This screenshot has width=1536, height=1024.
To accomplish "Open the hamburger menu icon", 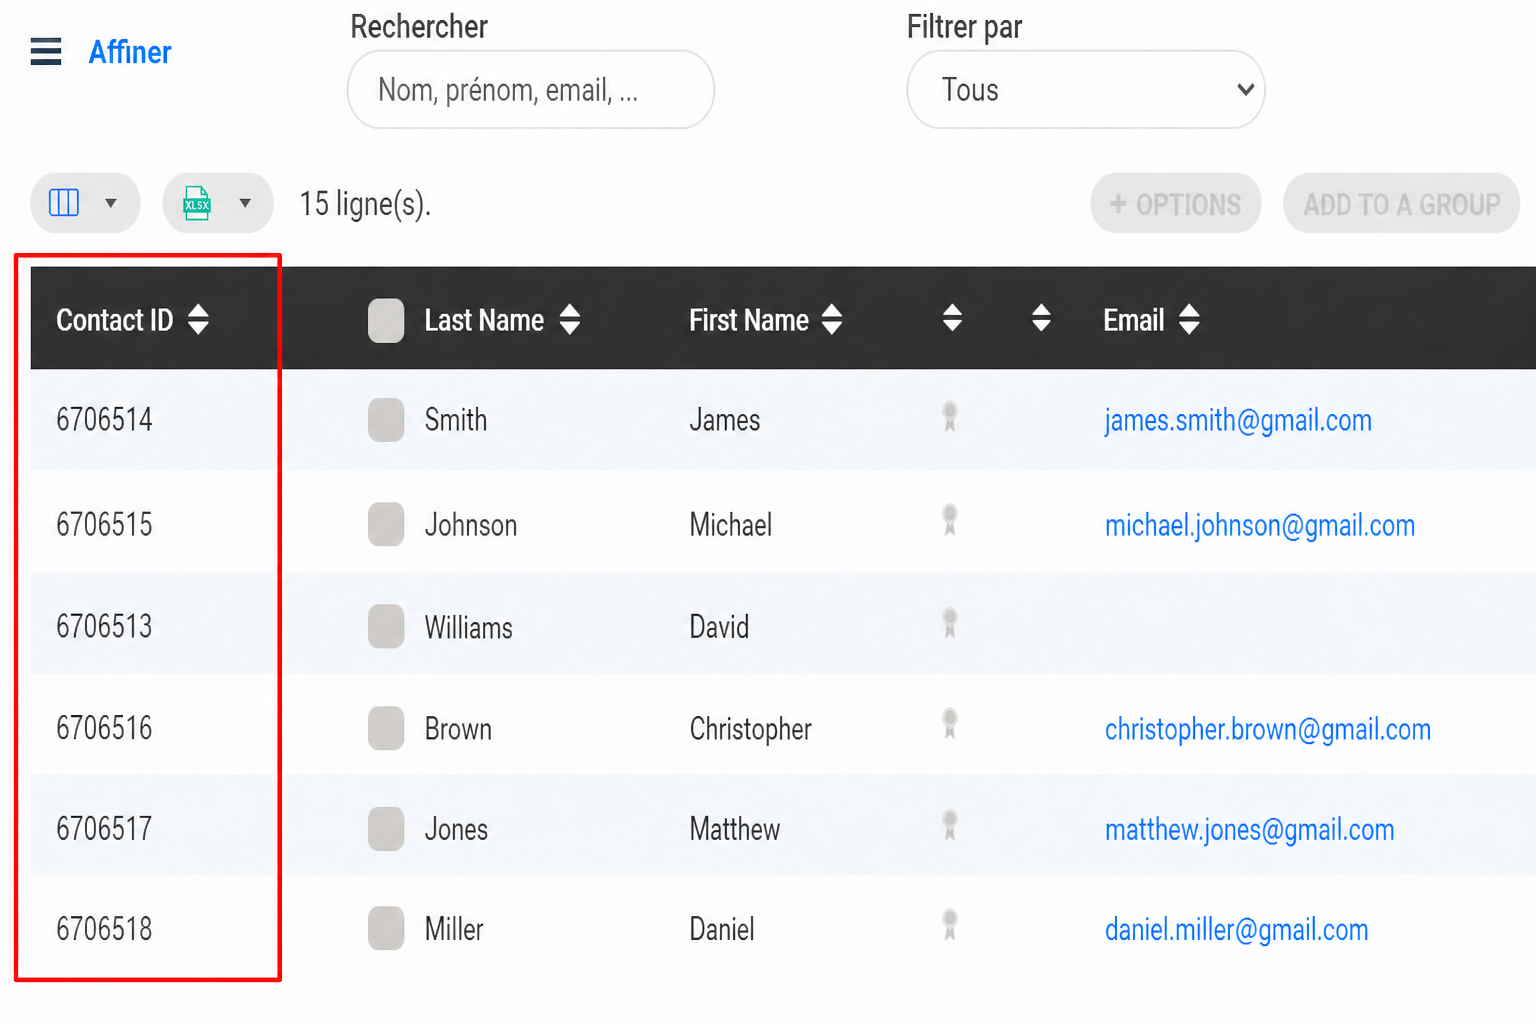I will (46, 51).
